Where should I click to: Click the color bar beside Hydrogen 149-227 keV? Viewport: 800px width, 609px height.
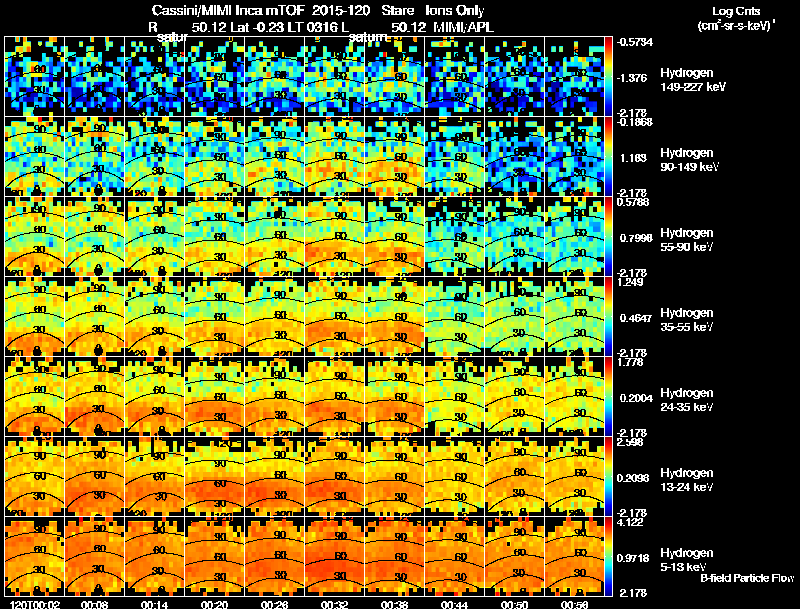click(x=608, y=77)
